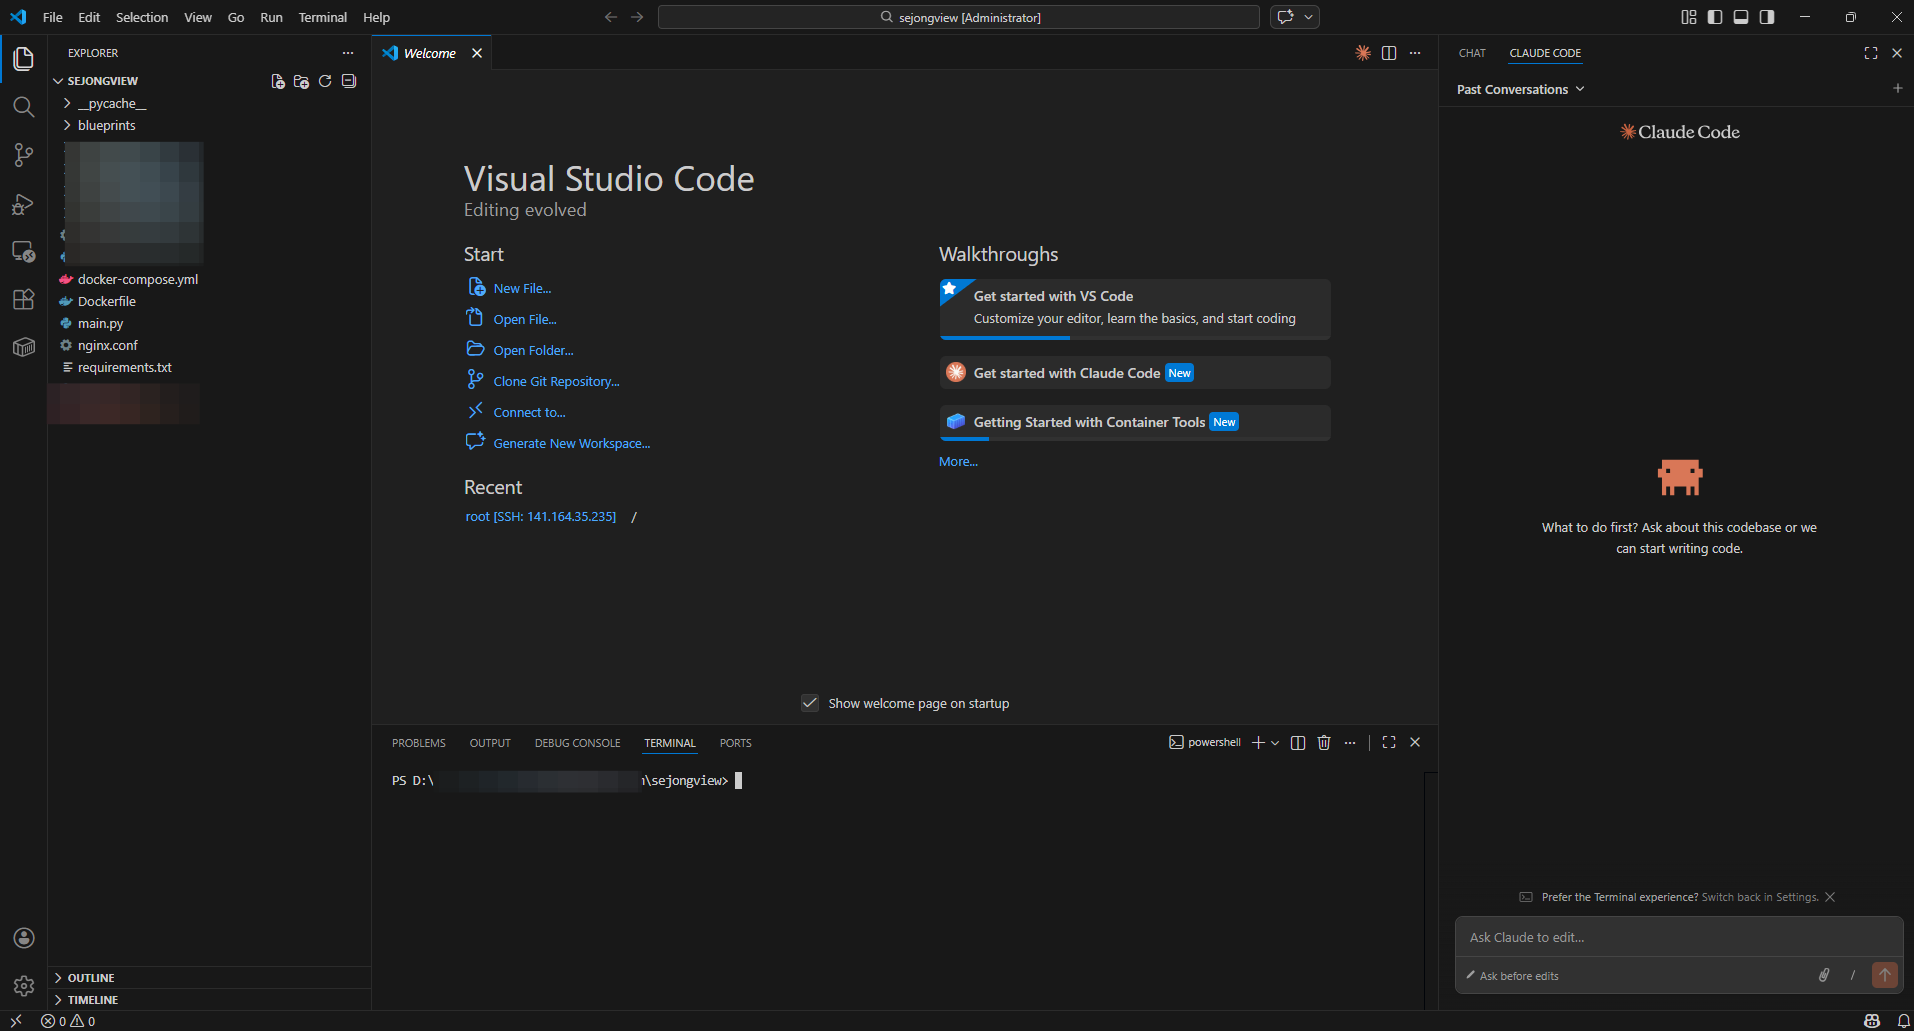This screenshot has width=1914, height=1031.
Task: Switch to the OUTPUT panel tab
Action: coord(490,743)
